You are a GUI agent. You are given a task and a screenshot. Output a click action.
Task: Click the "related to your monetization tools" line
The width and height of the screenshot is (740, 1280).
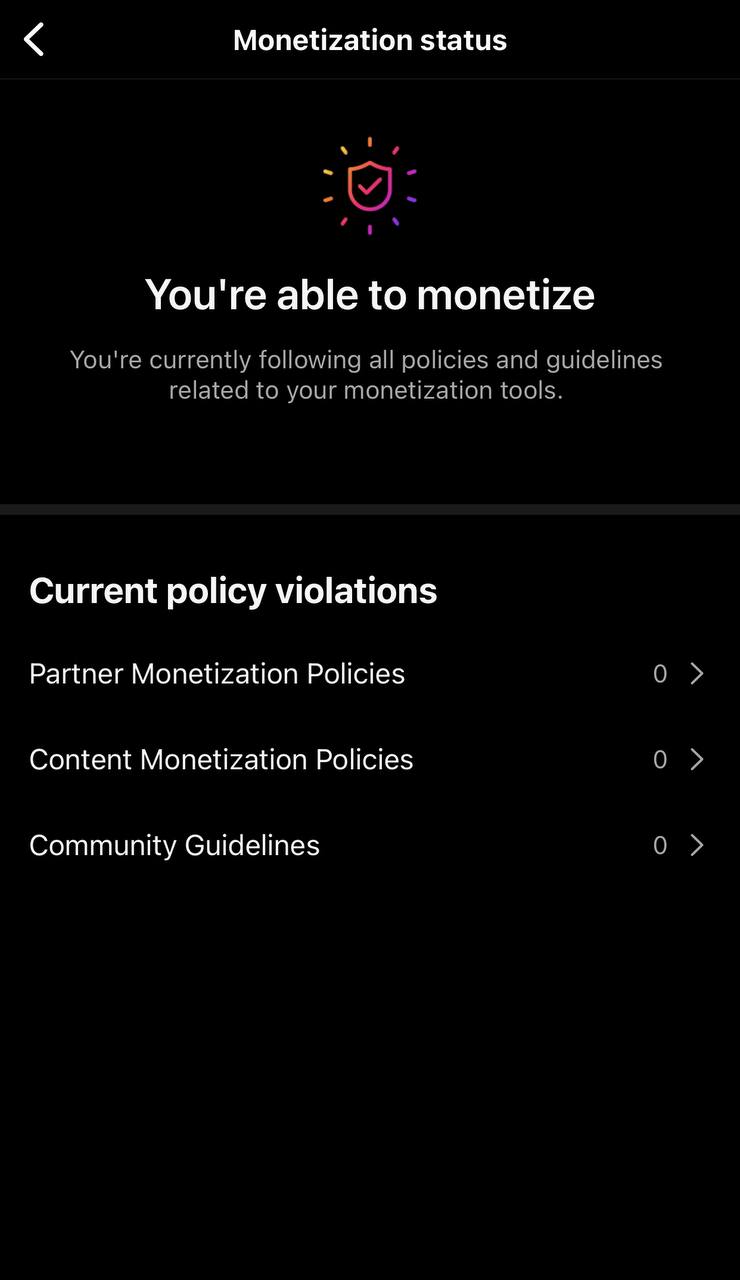click(366, 389)
